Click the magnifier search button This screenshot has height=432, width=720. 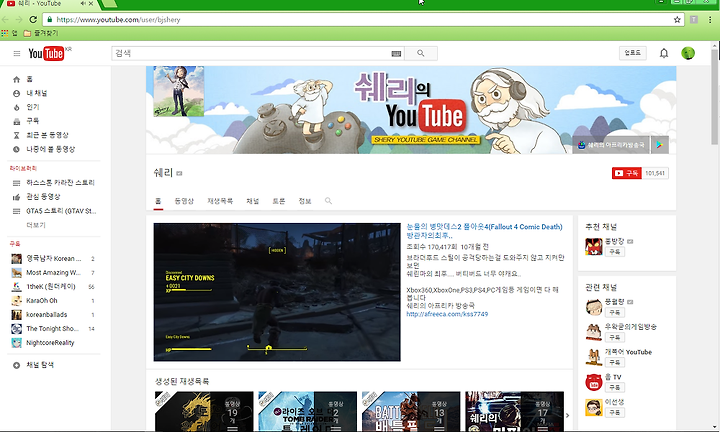(x=421, y=54)
